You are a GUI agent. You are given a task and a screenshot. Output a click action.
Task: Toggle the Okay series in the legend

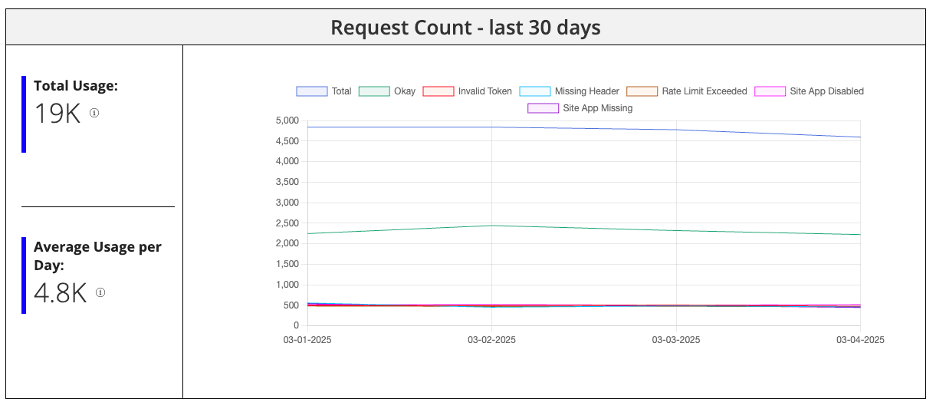click(x=387, y=91)
